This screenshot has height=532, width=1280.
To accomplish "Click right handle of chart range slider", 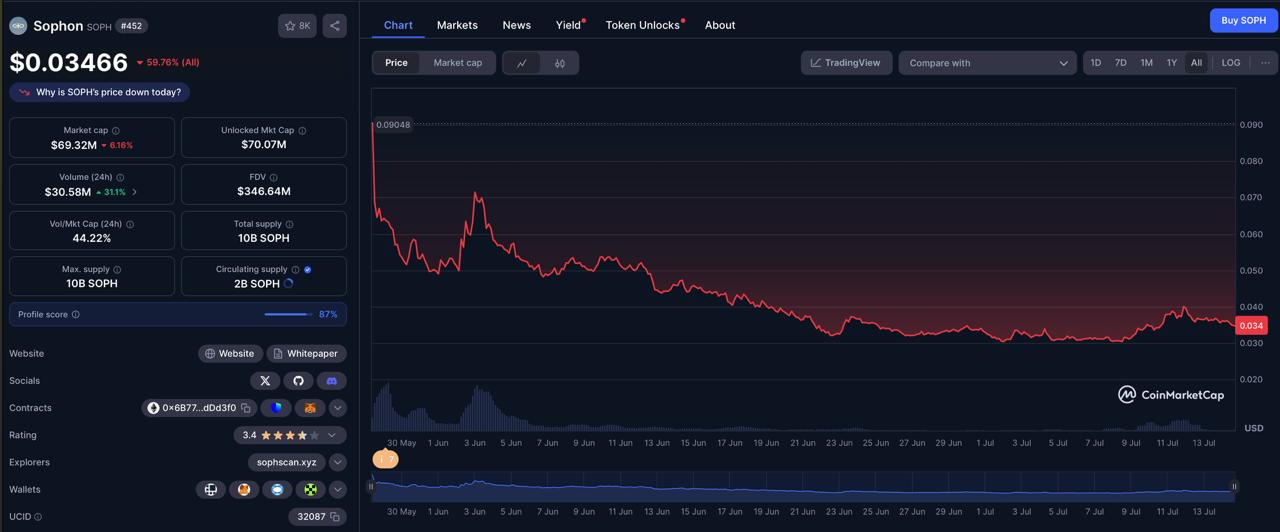I will [x=1234, y=487].
